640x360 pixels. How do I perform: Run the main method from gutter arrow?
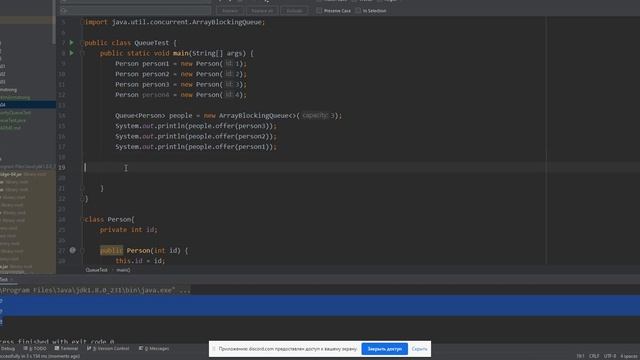pyautogui.click(x=72, y=53)
